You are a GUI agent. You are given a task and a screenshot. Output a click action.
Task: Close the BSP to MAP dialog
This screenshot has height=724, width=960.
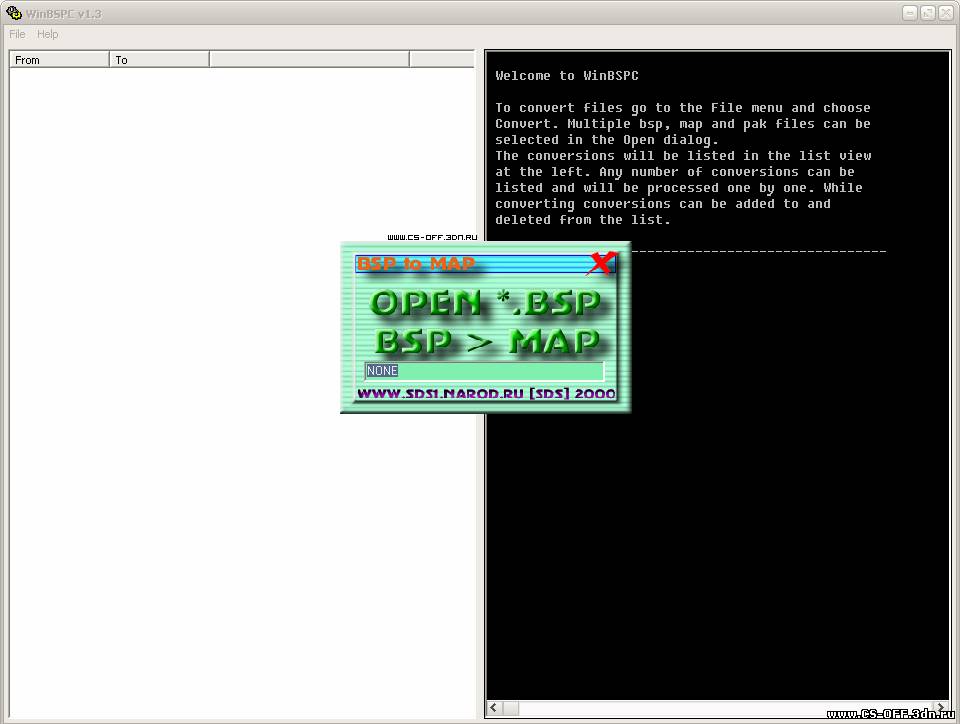coord(601,263)
